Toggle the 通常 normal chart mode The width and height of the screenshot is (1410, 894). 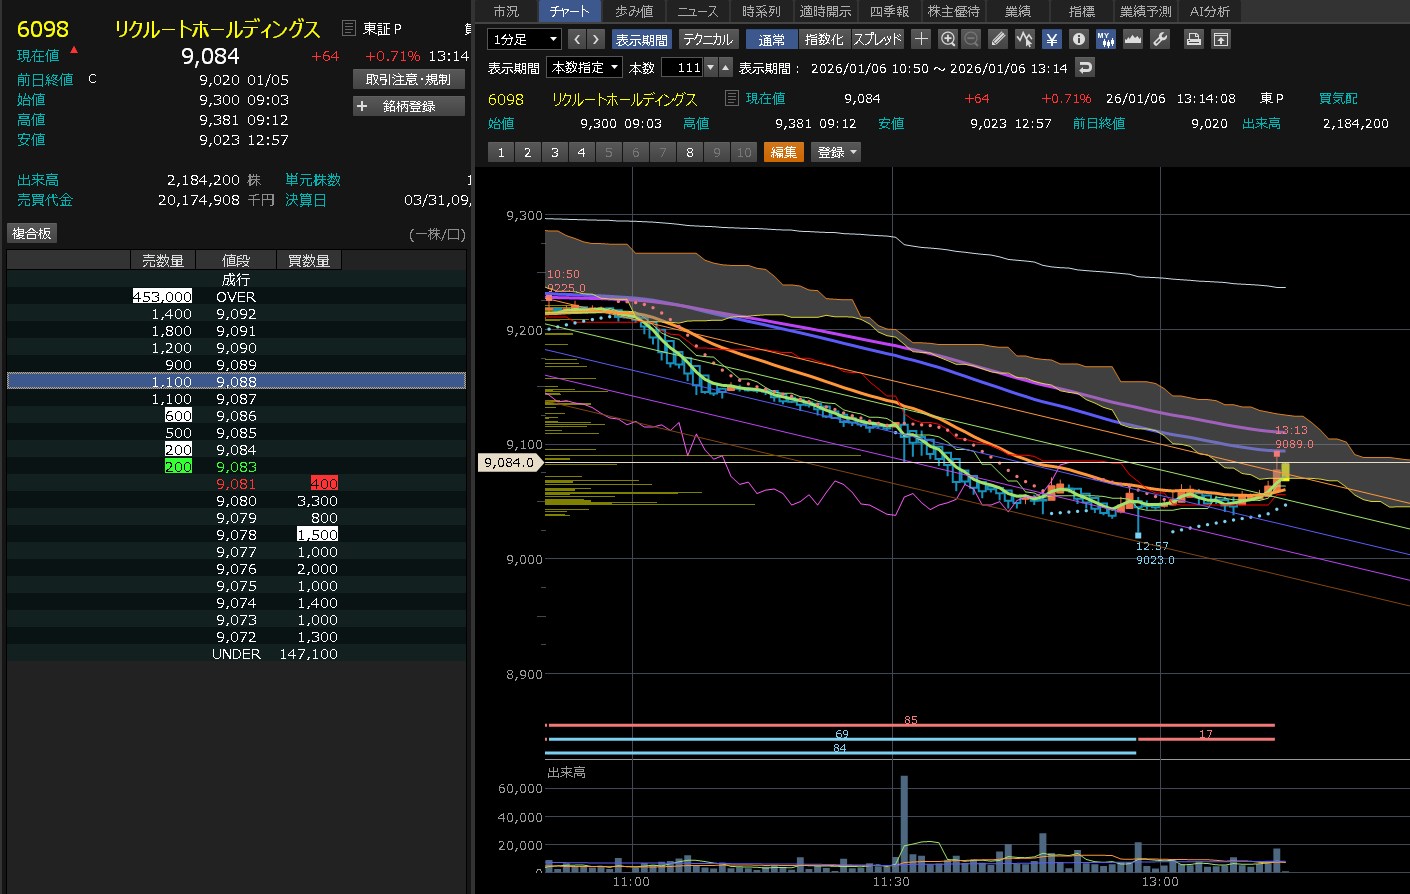[x=771, y=39]
